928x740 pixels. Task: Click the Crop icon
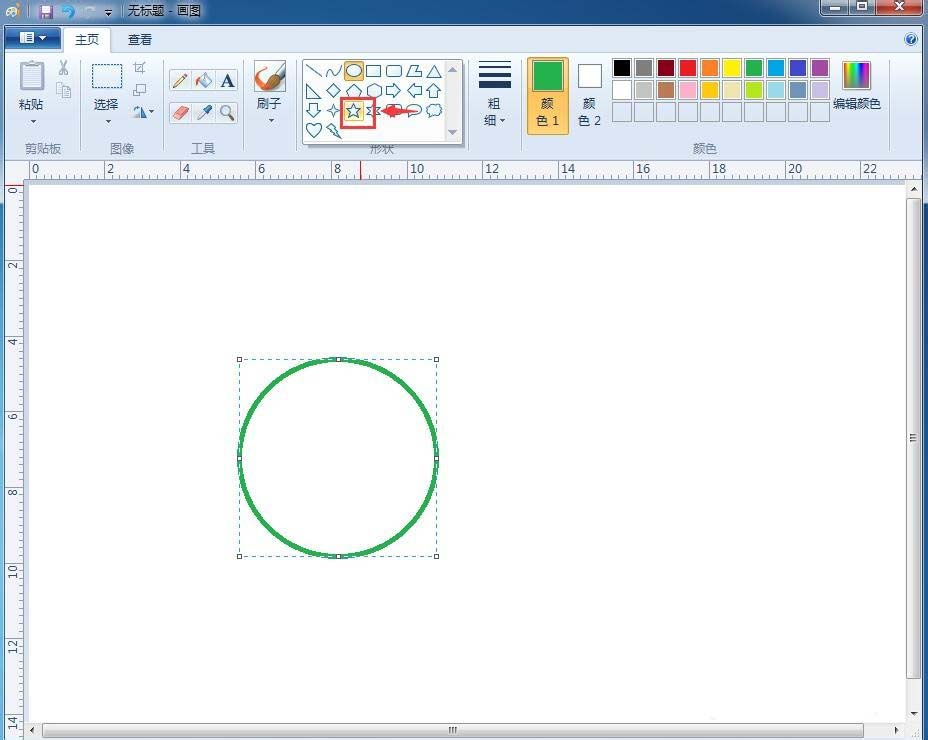140,67
